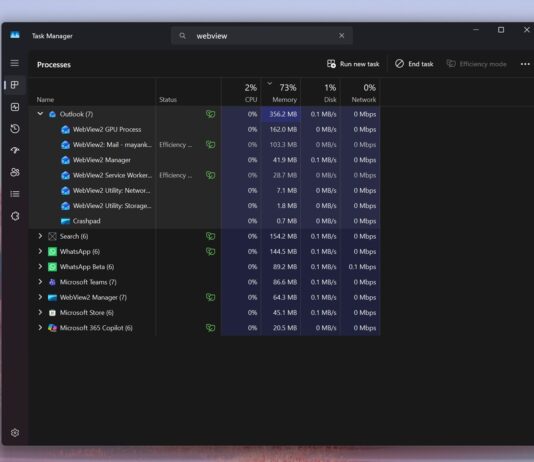Image resolution: width=534 pixels, height=462 pixels.
Task: Open the Details page in the sidebar
Action: [x=15, y=194]
